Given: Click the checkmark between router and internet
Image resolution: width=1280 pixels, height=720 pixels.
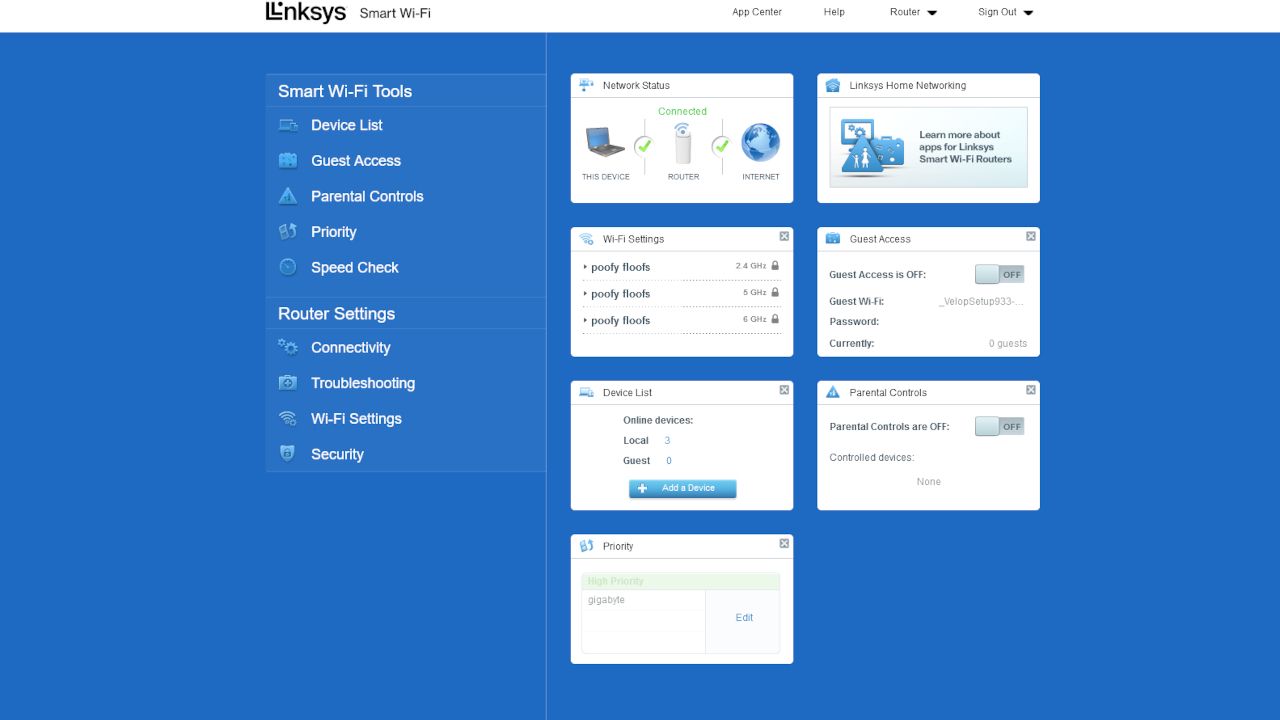Looking at the screenshot, I should pos(721,146).
